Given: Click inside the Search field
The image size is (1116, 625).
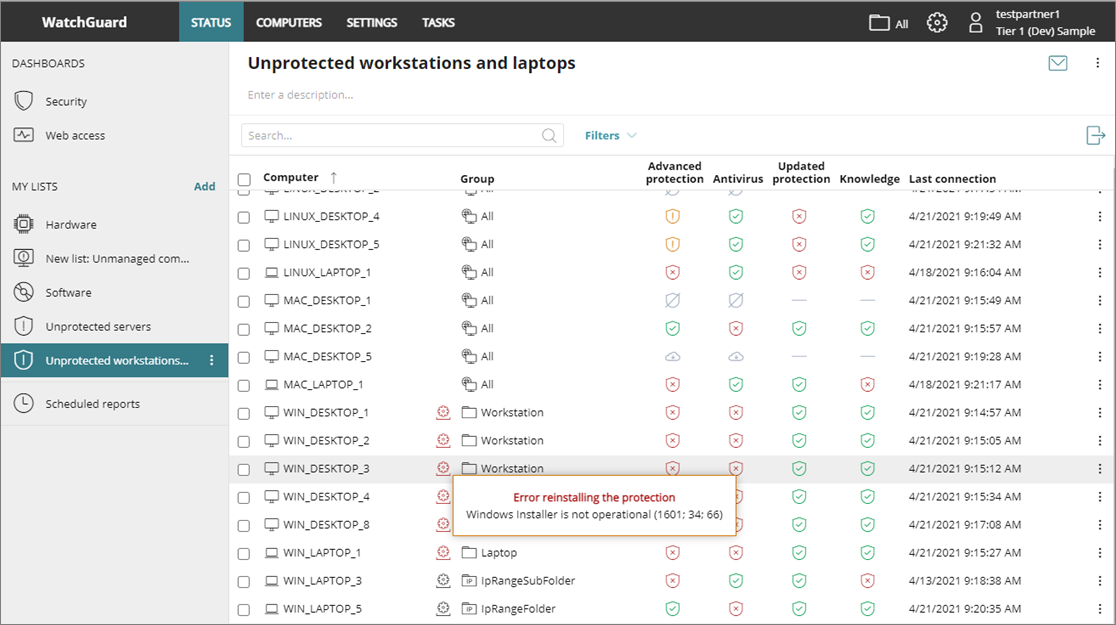Looking at the screenshot, I should (390, 135).
